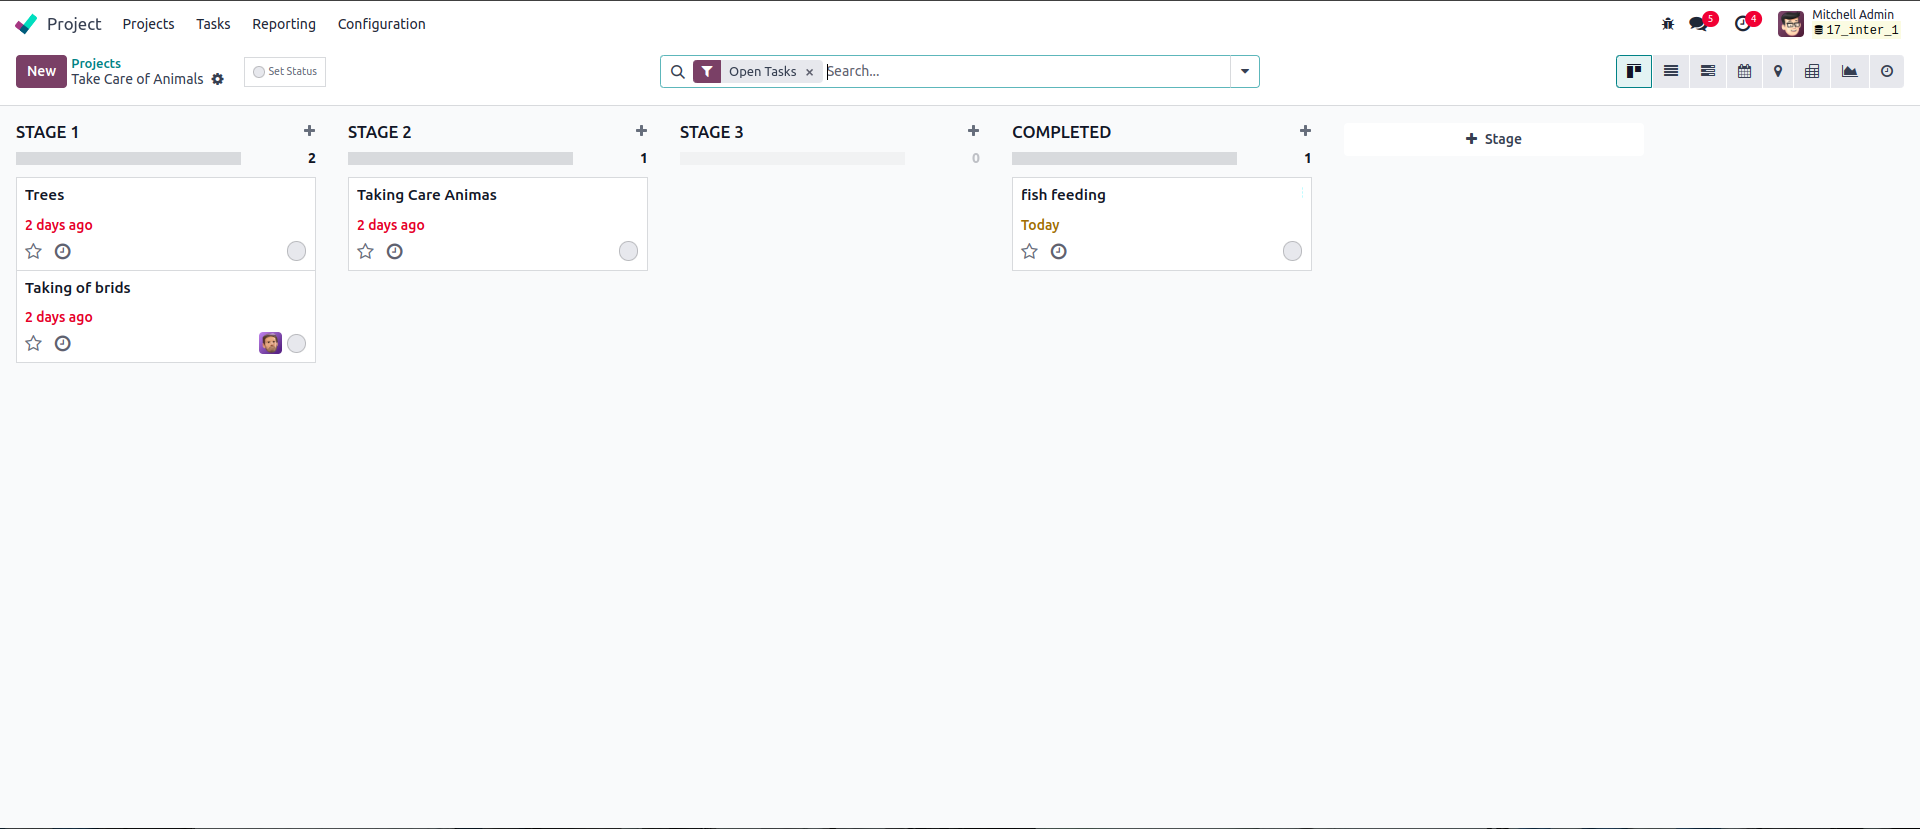Go to the Projects breadcrumb link

[96, 63]
